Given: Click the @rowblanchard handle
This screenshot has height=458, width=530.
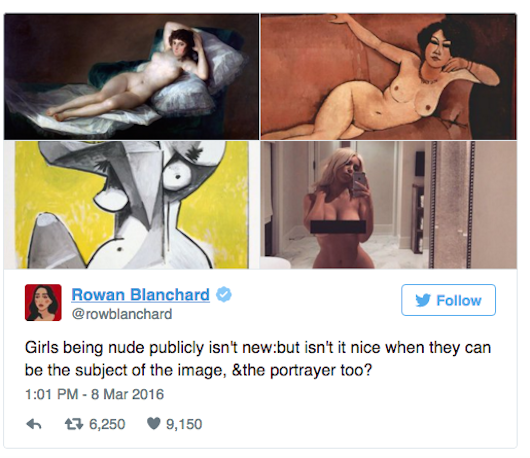Looking at the screenshot, I should click(x=122, y=314).
